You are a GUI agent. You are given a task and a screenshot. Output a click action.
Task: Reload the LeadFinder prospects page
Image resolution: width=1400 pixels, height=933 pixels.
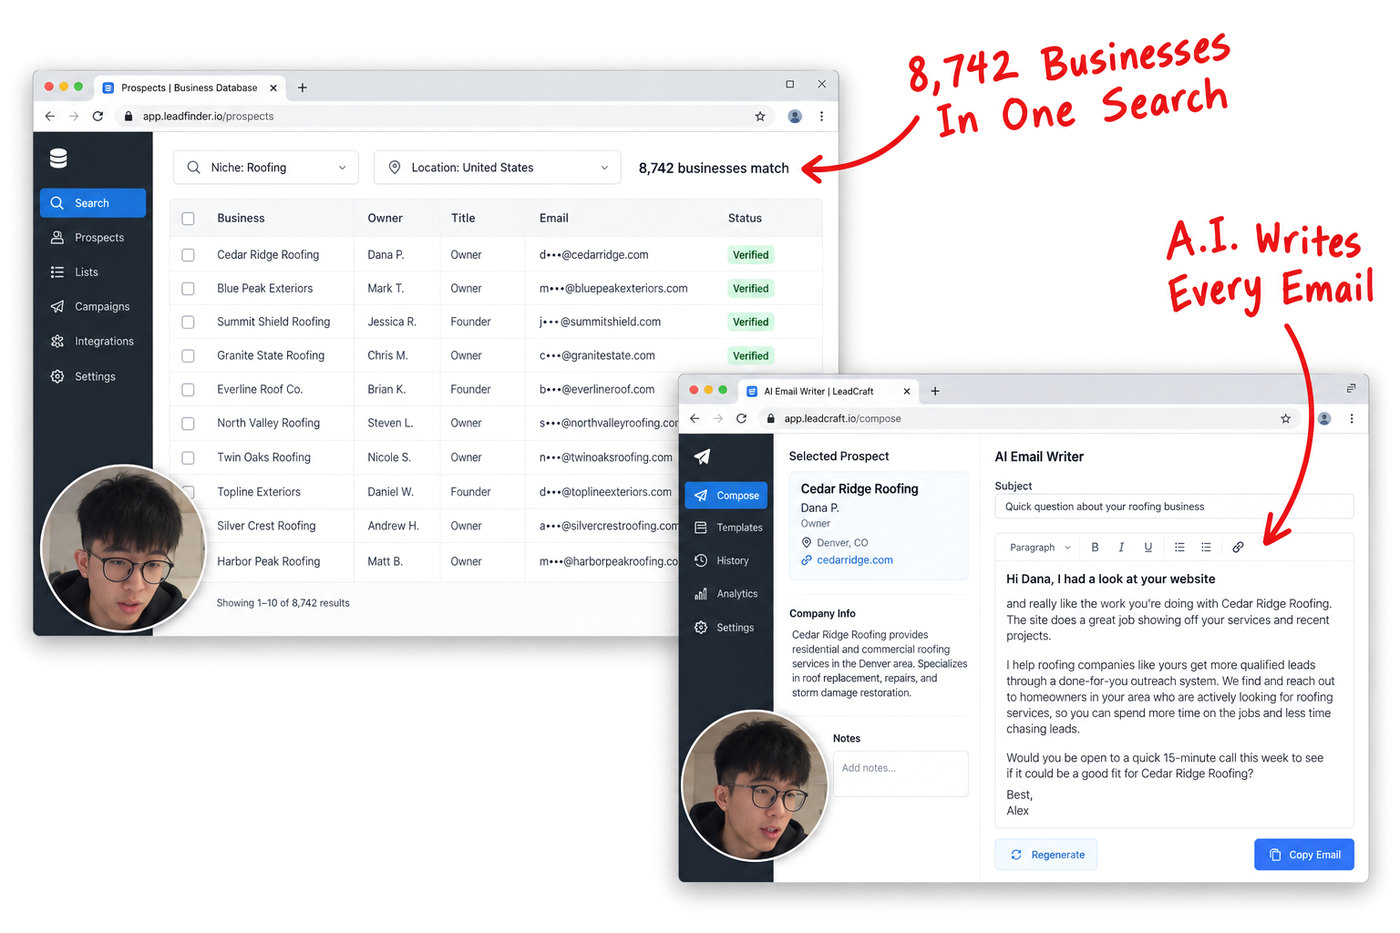[98, 116]
